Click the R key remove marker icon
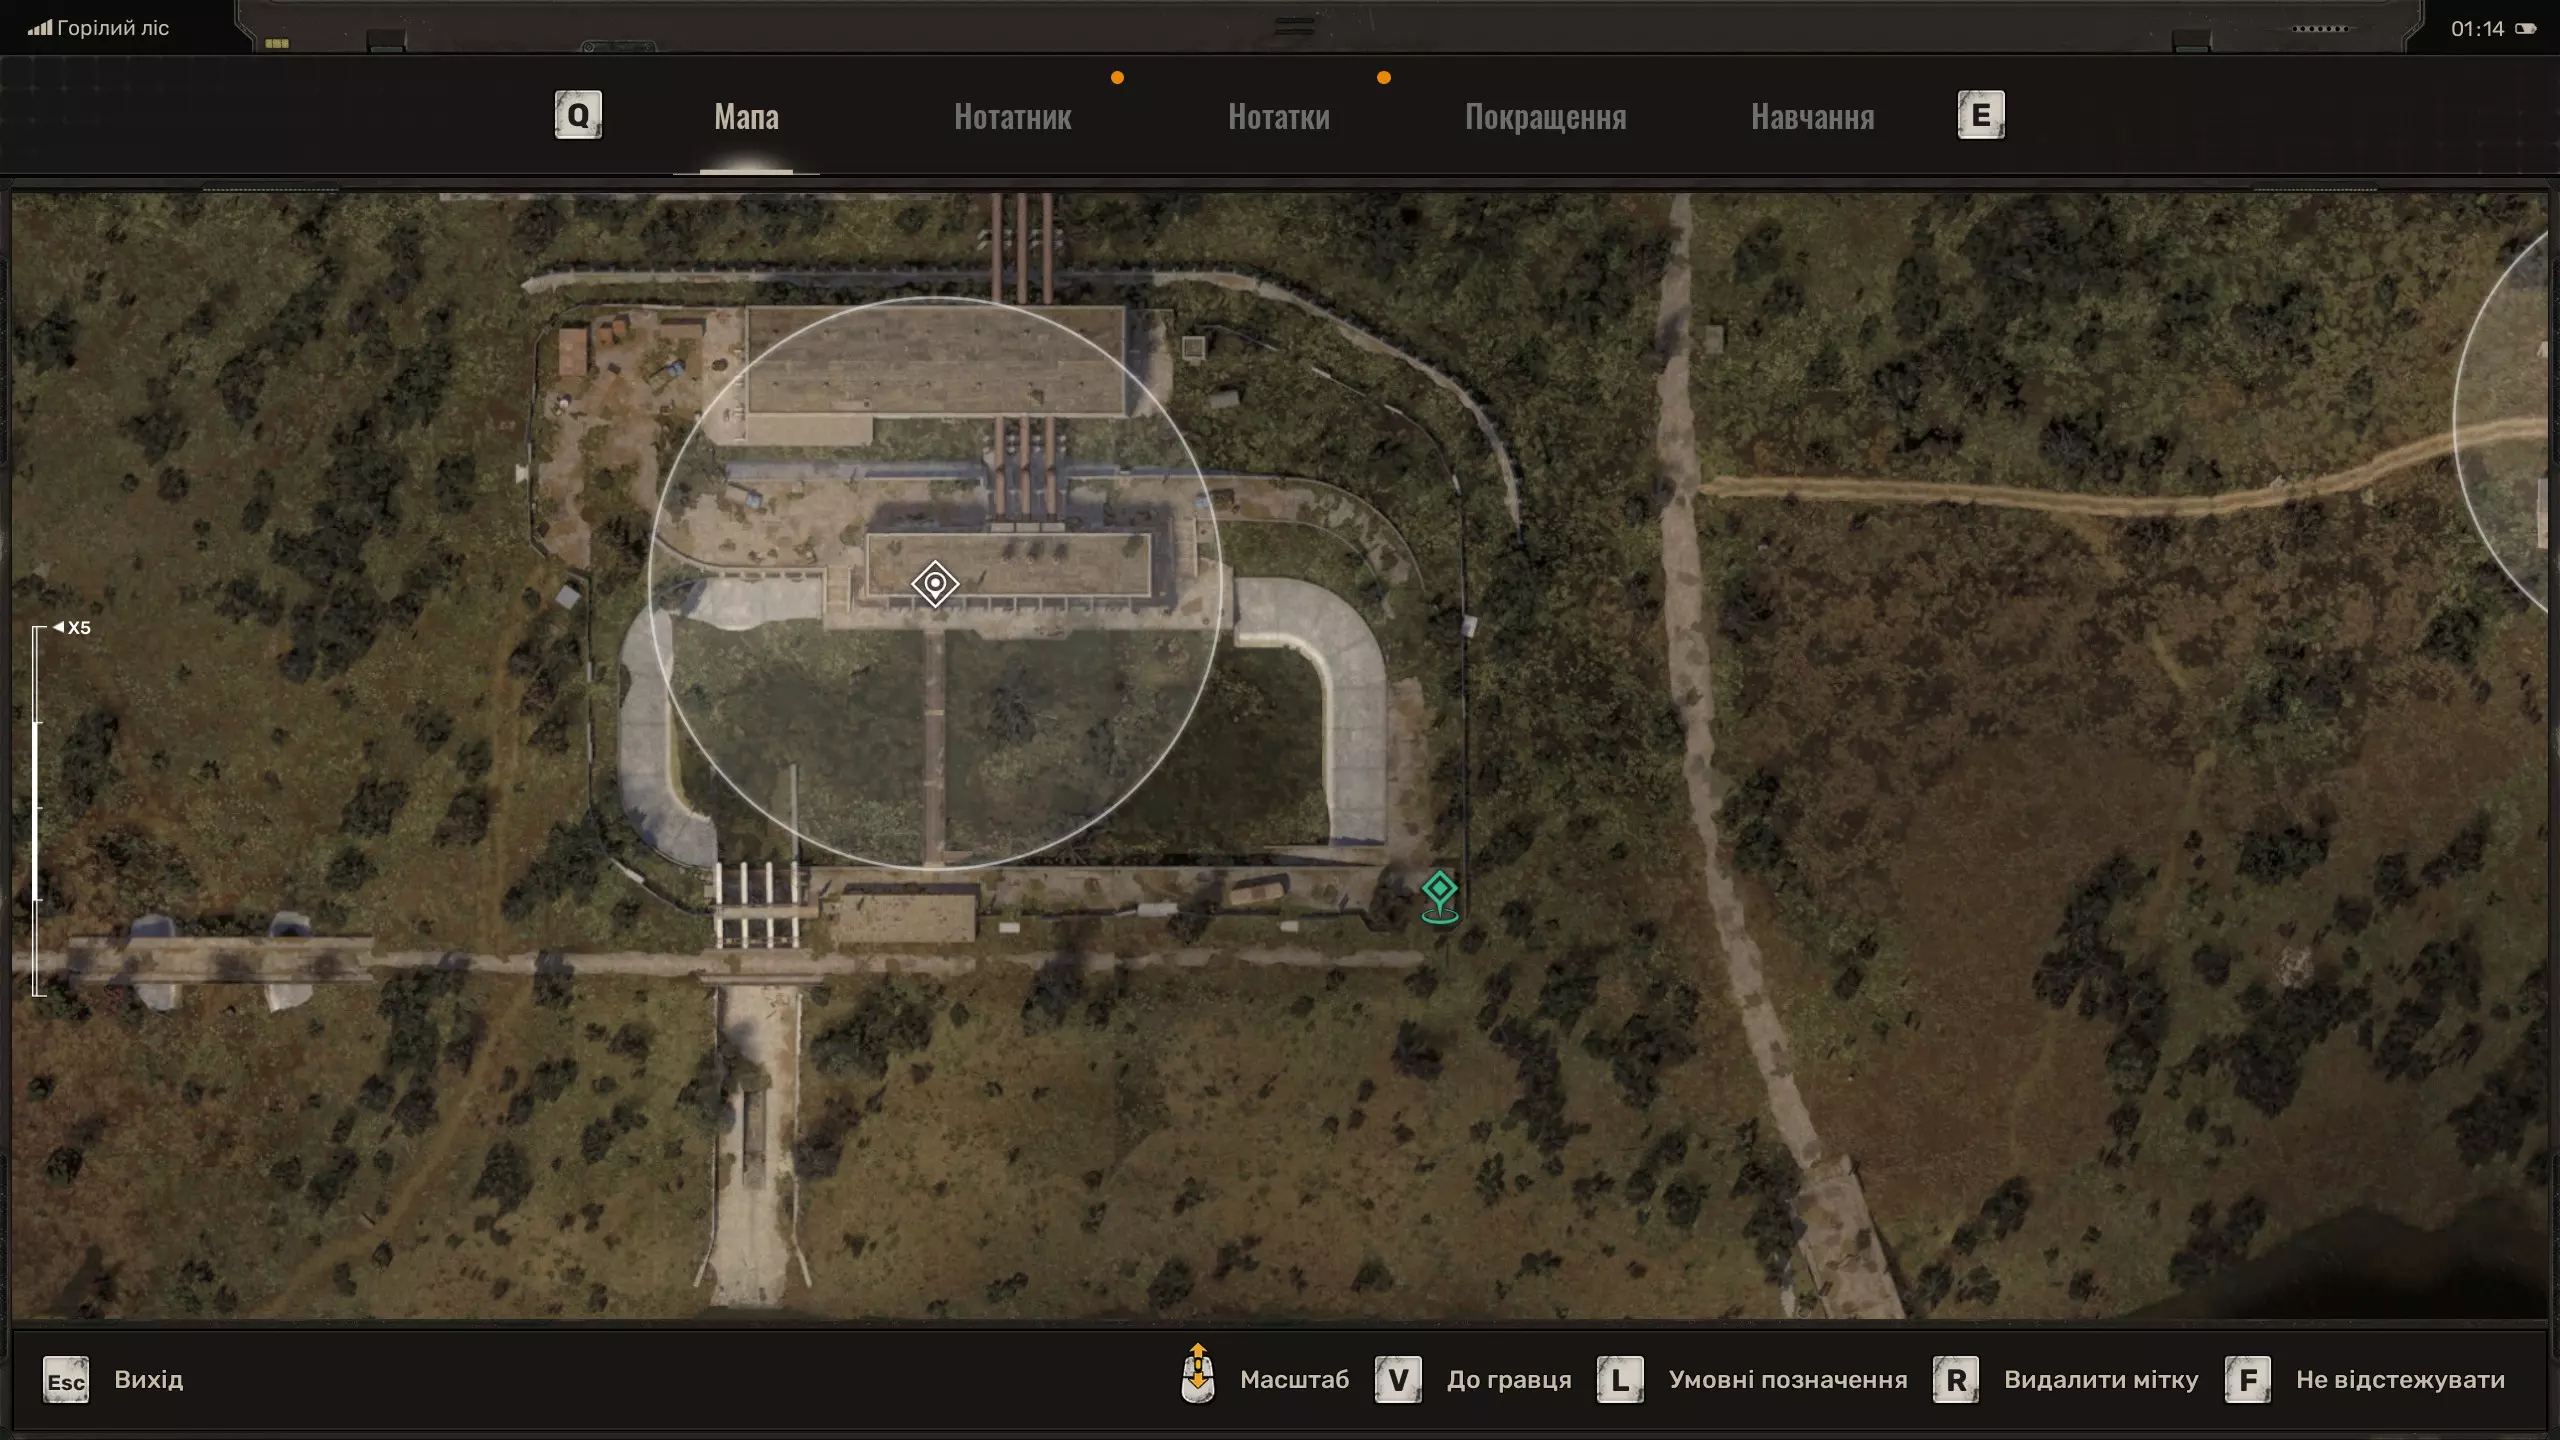The height and width of the screenshot is (1440, 2560). pyautogui.click(x=1956, y=1380)
